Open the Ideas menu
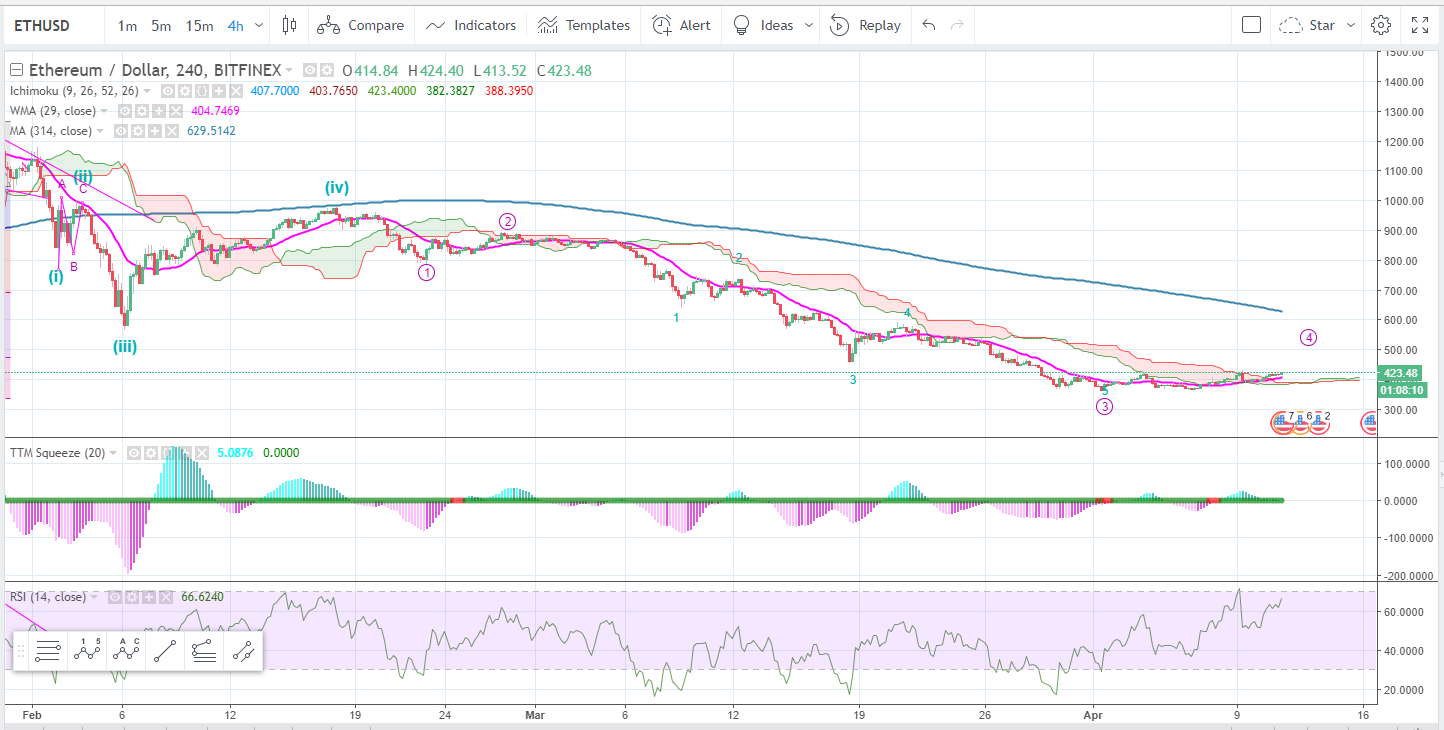 tap(763, 25)
